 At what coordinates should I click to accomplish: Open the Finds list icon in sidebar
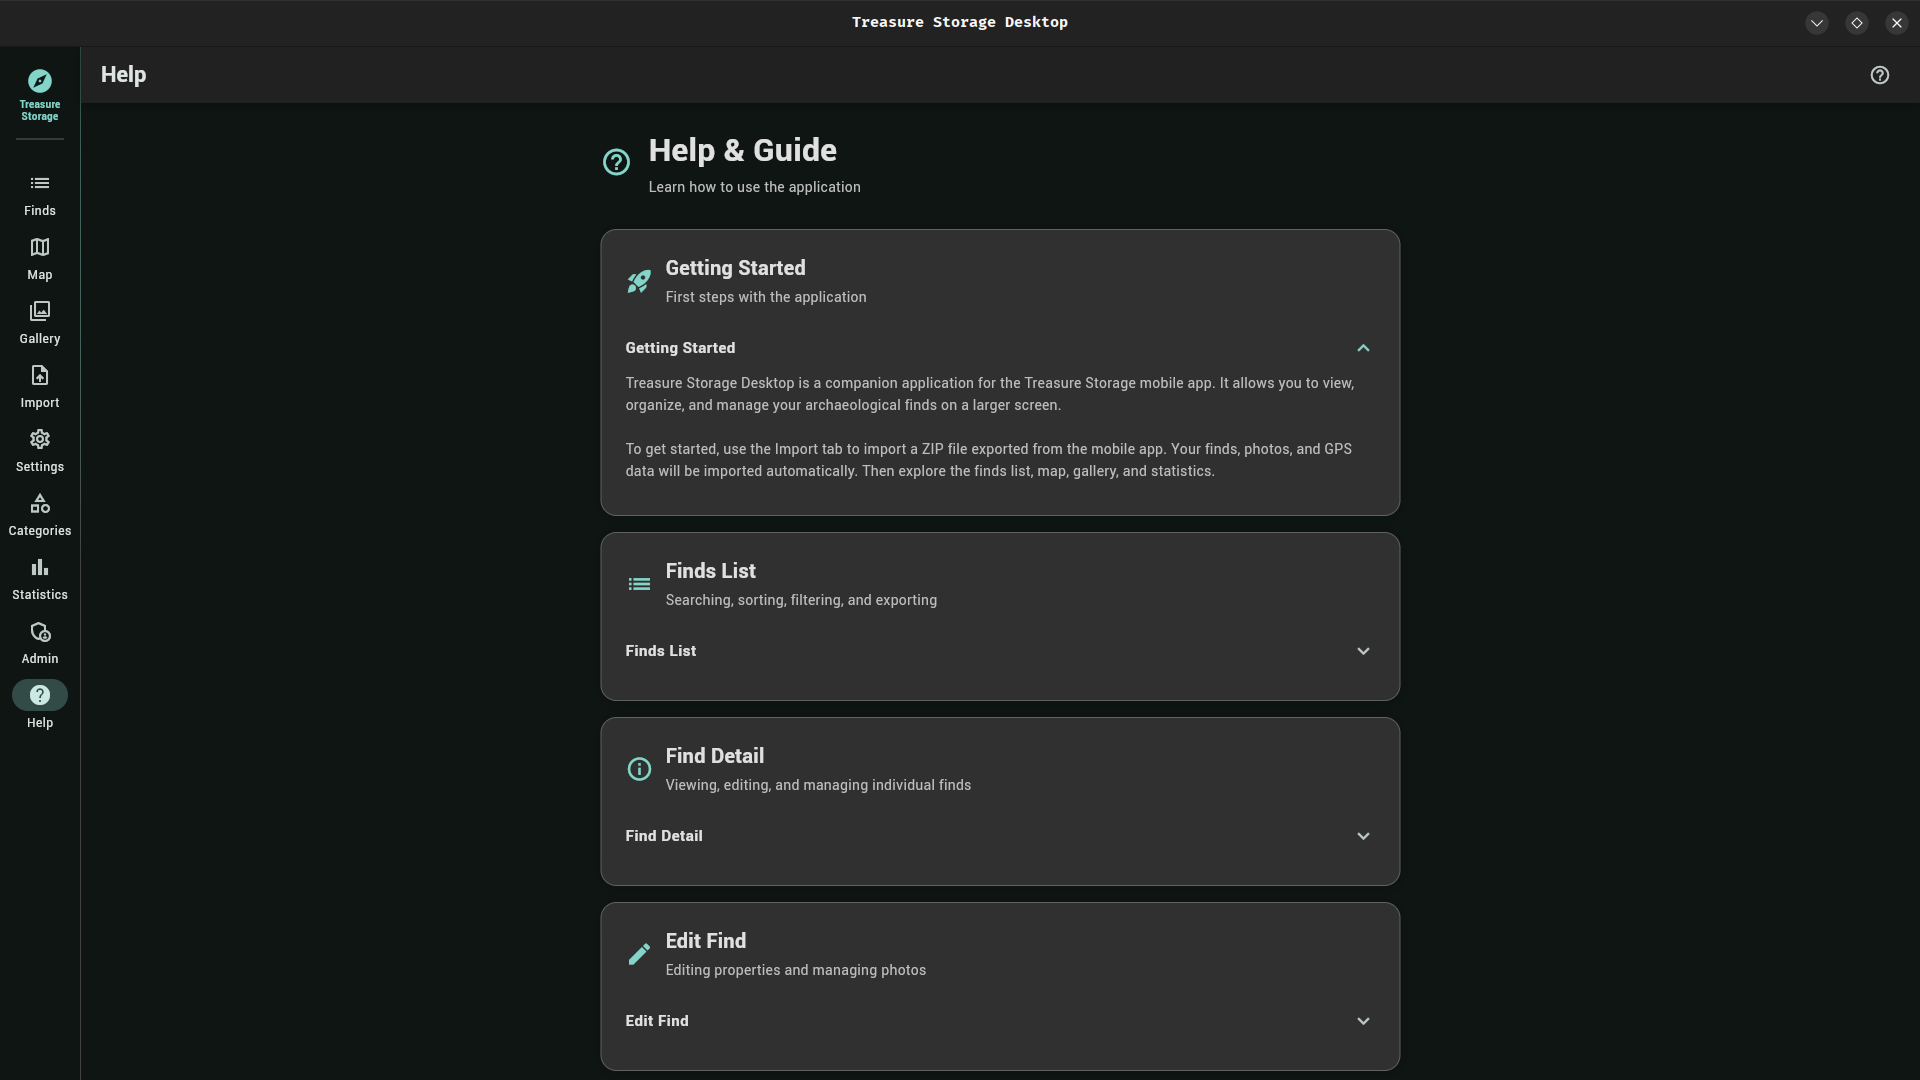pos(40,183)
